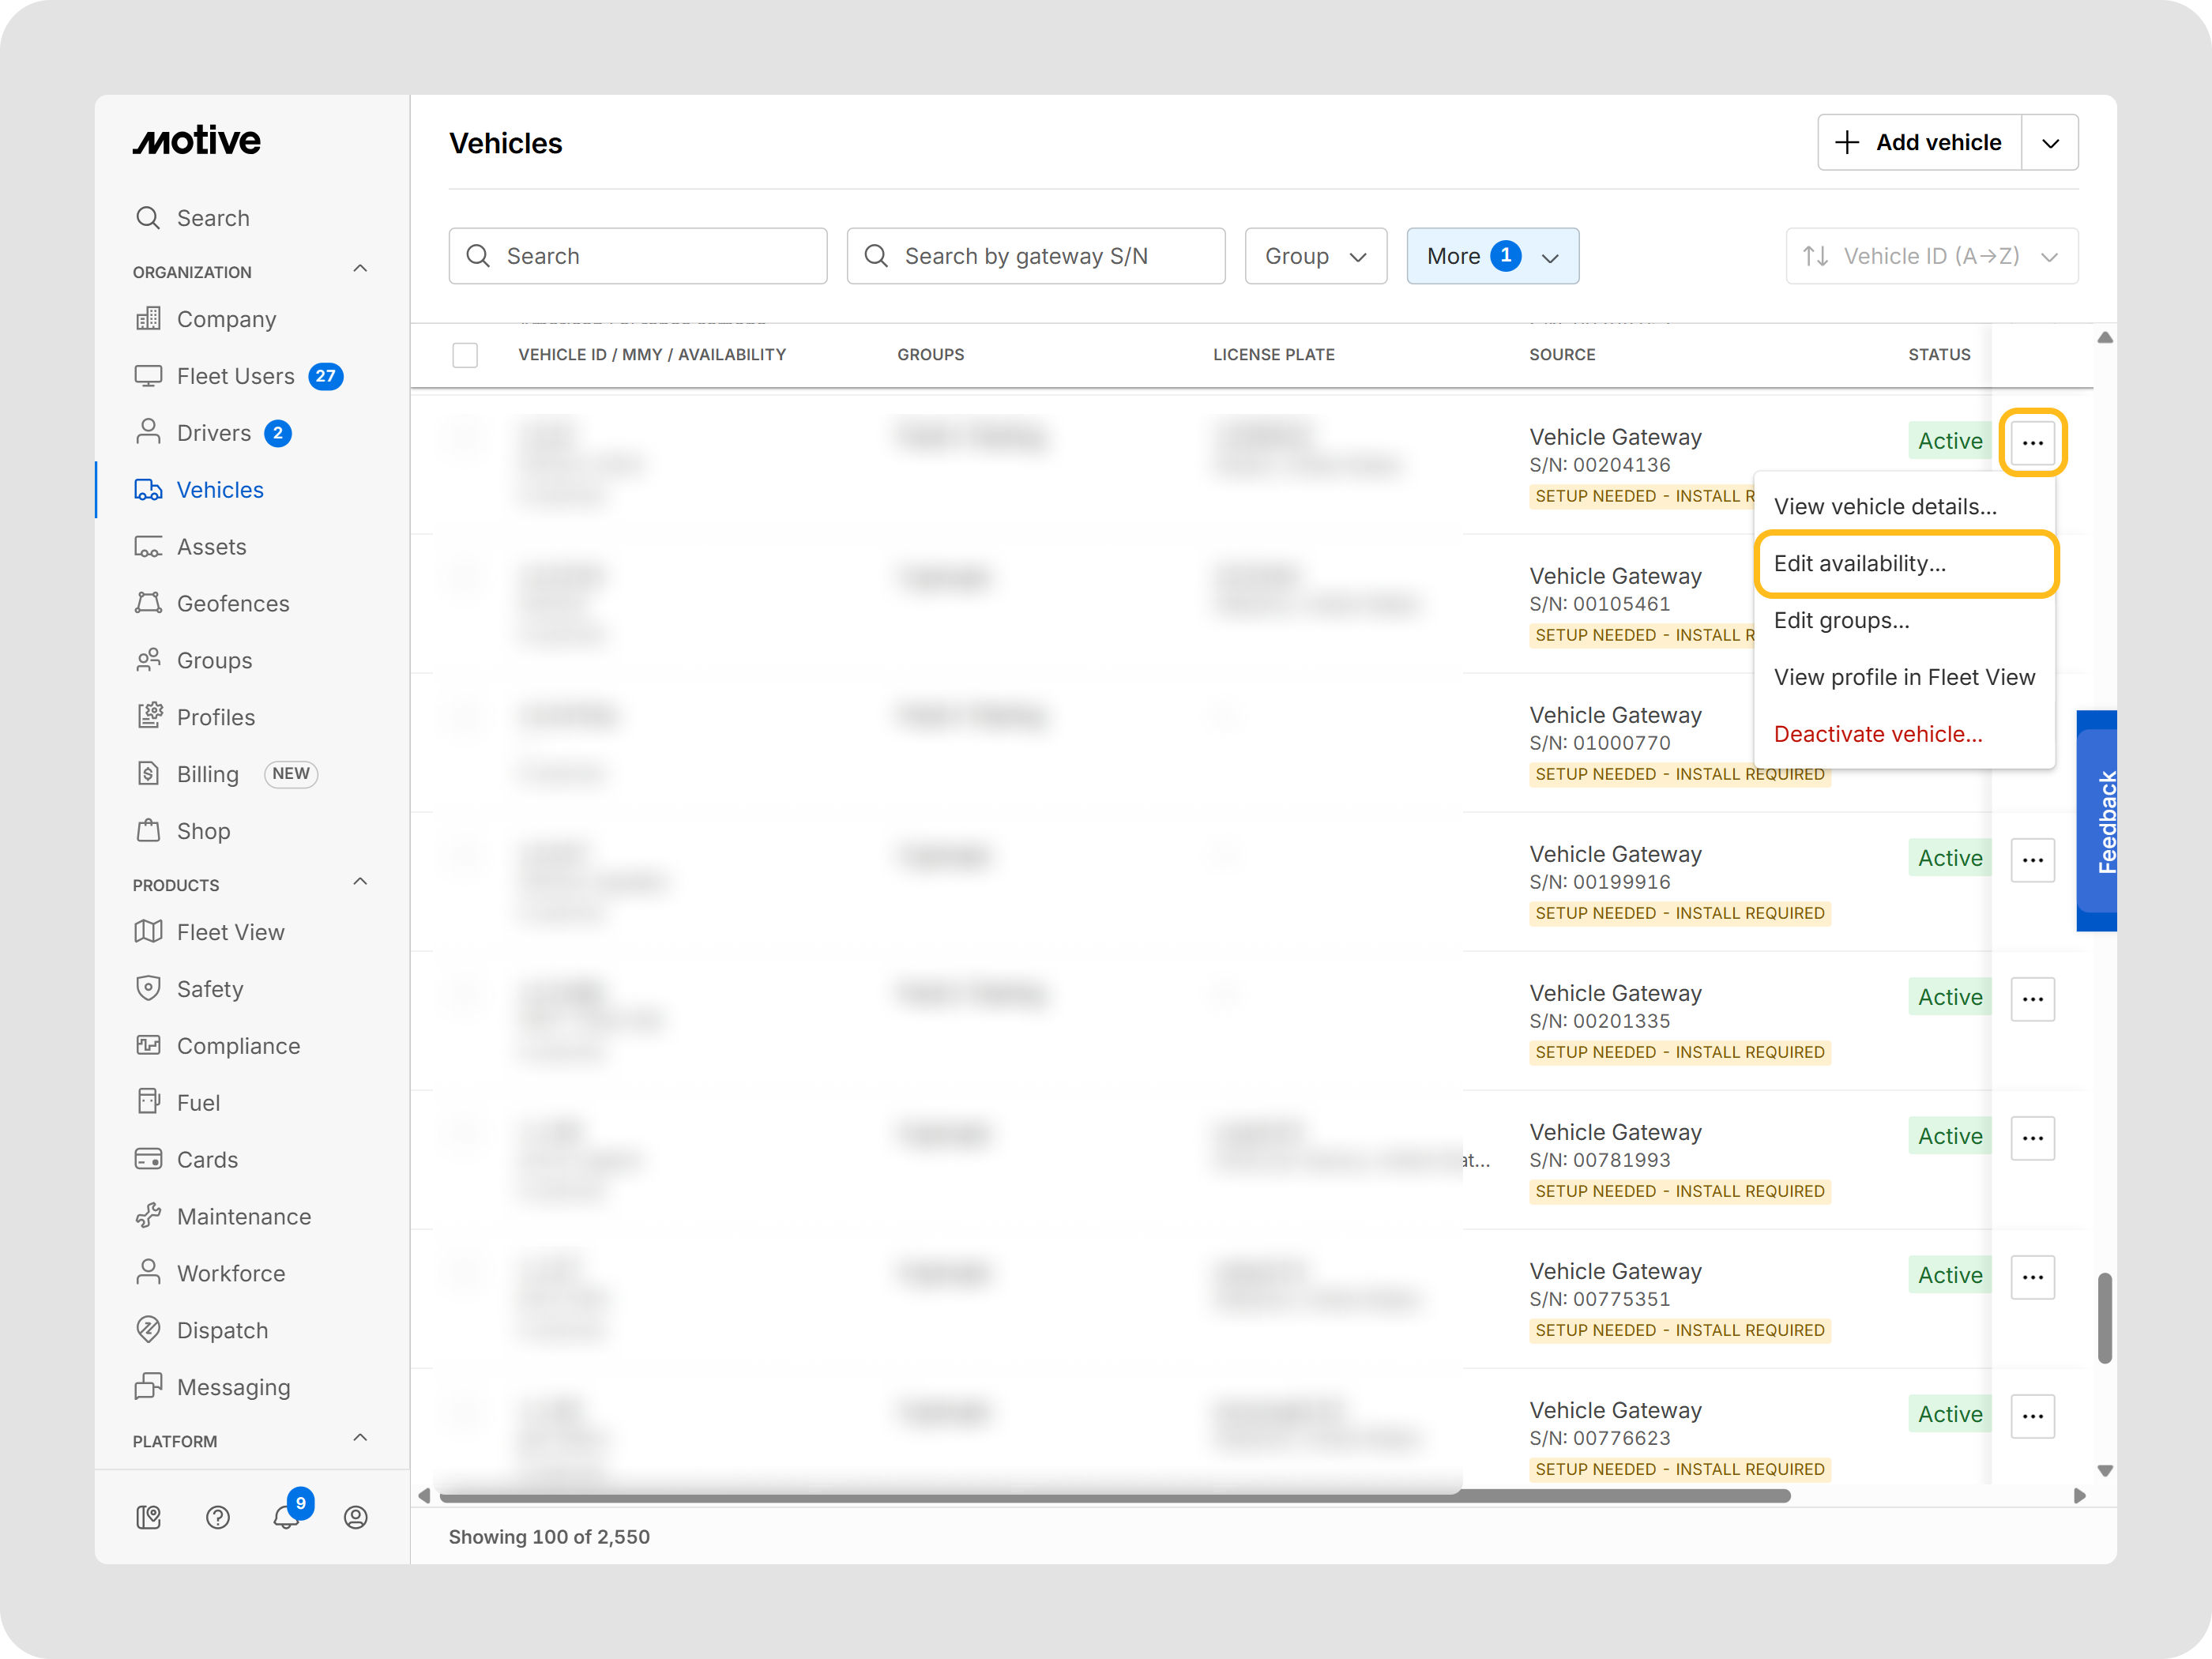The height and width of the screenshot is (1659, 2212).
Task: Open Geofences from the sidebar
Action: pos(232,603)
